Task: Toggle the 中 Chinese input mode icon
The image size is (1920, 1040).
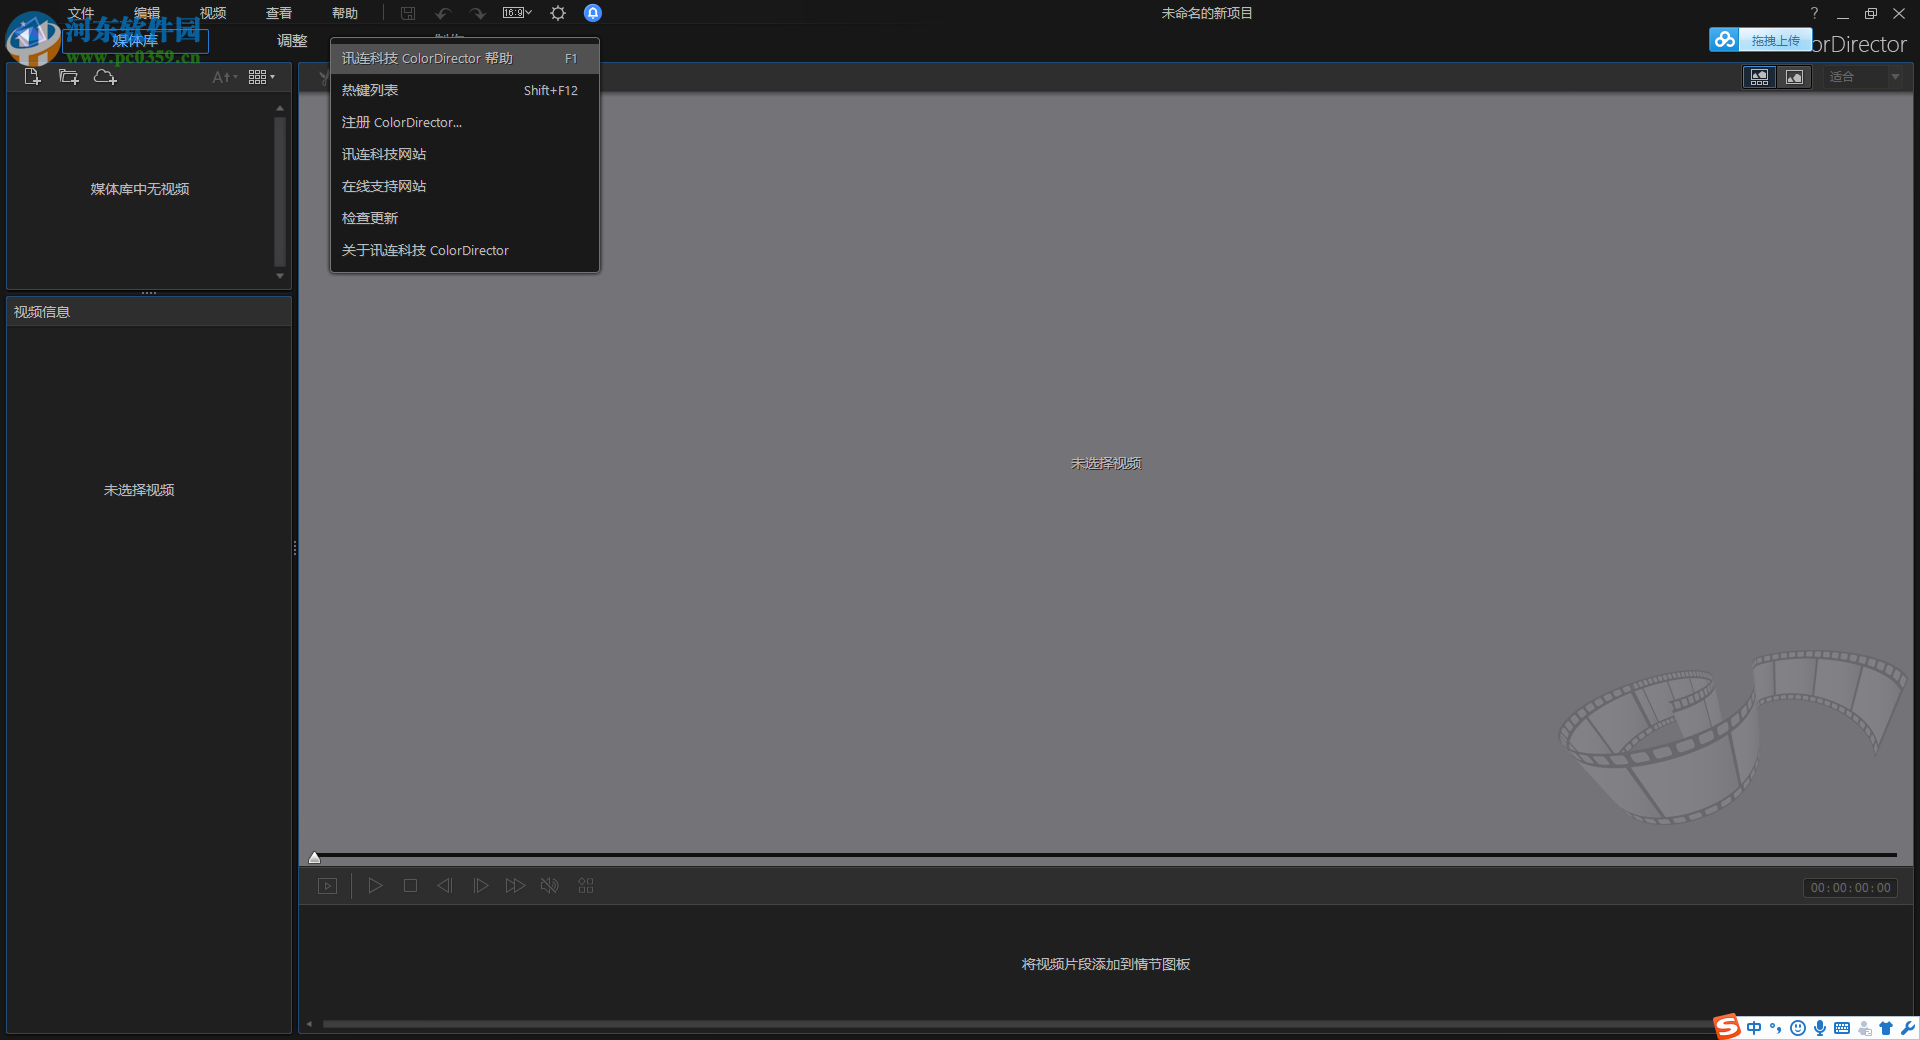Action: pyautogui.click(x=1754, y=1028)
